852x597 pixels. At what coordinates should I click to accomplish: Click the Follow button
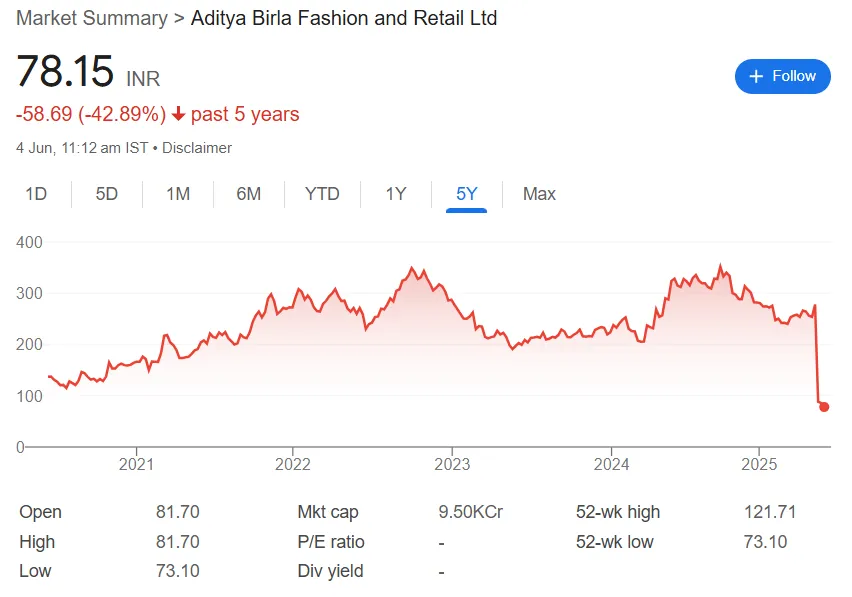pyautogui.click(x=783, y=76)
